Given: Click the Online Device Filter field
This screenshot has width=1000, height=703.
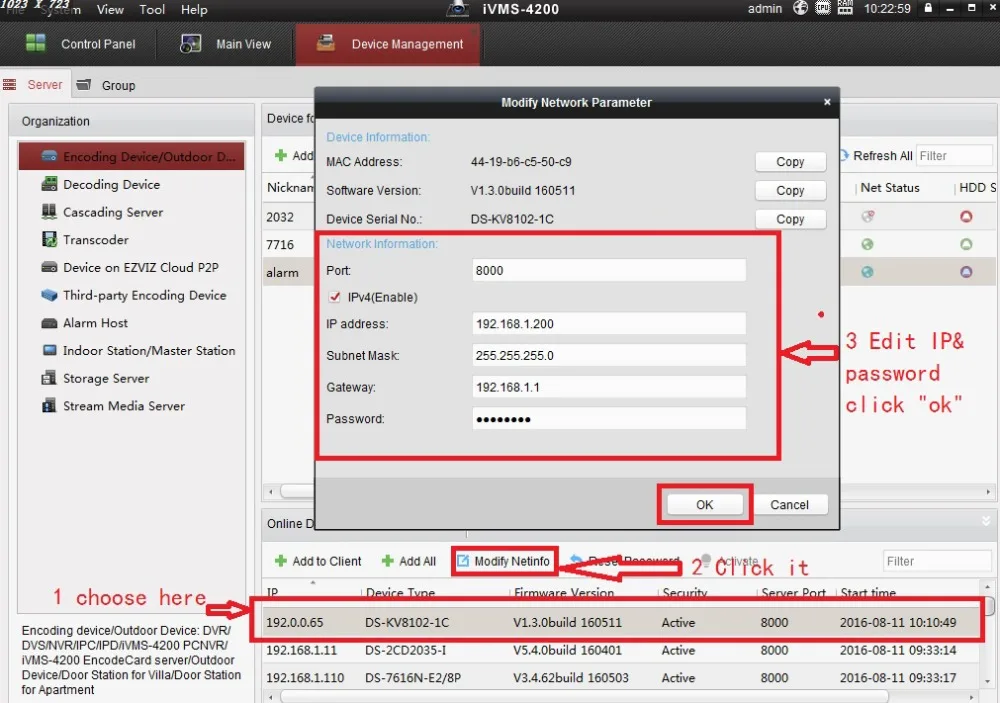Looking at the screenshot, I should tap(938, 561).
